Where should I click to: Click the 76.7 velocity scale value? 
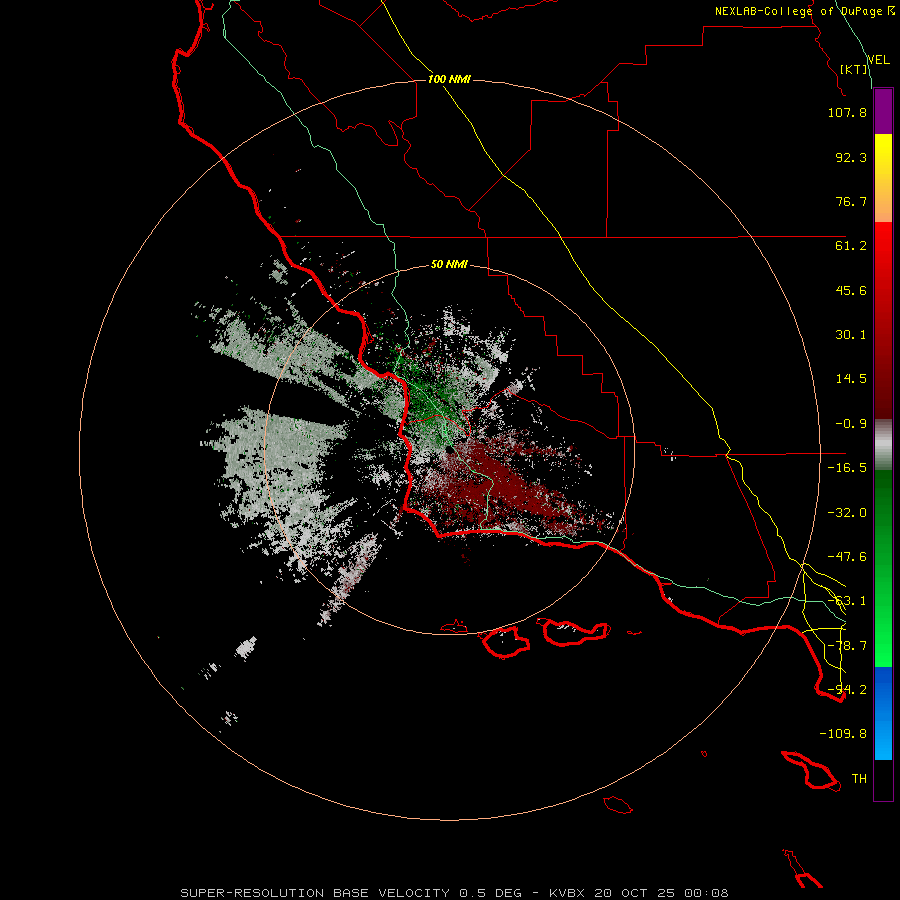[x=851, y=201]
